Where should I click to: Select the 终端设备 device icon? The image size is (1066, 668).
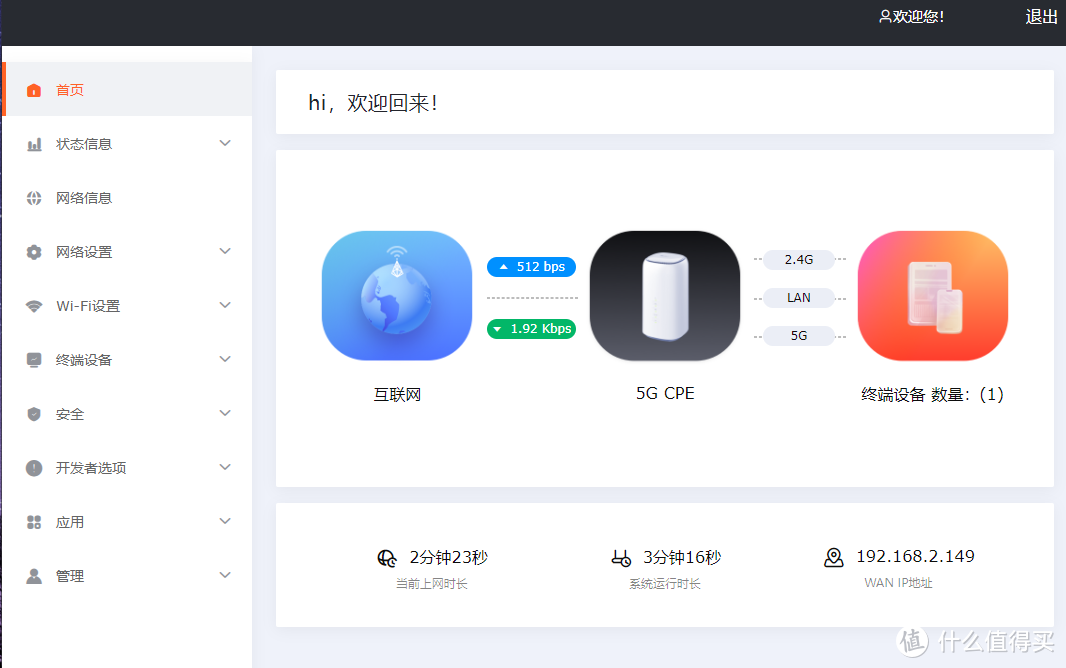(34, 359)
